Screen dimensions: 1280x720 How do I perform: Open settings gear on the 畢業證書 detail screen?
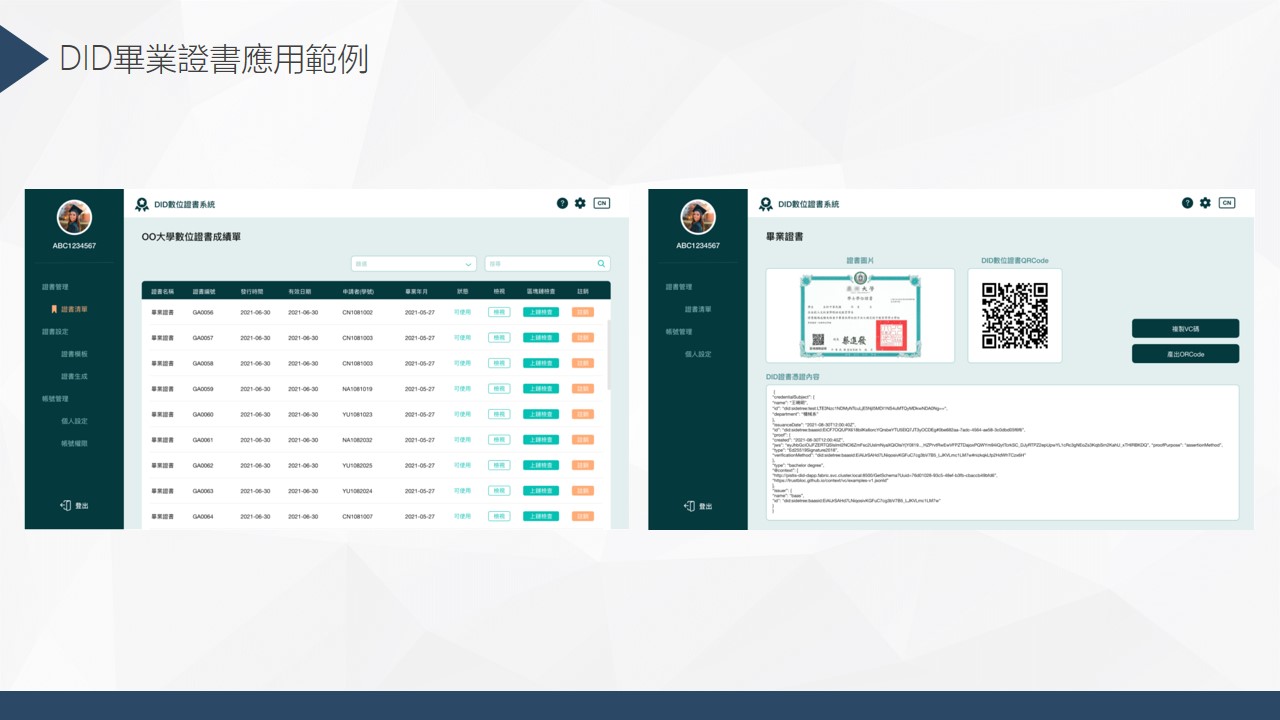tap(1205, 203)
